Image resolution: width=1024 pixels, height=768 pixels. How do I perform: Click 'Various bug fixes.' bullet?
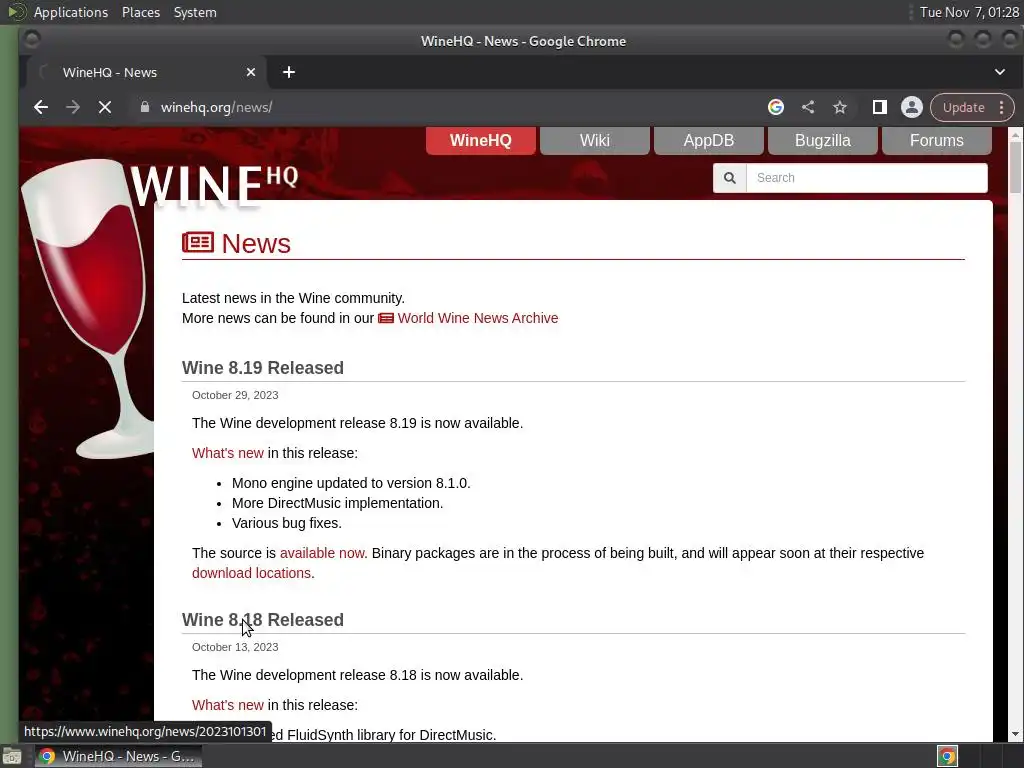tap(287, 523)
